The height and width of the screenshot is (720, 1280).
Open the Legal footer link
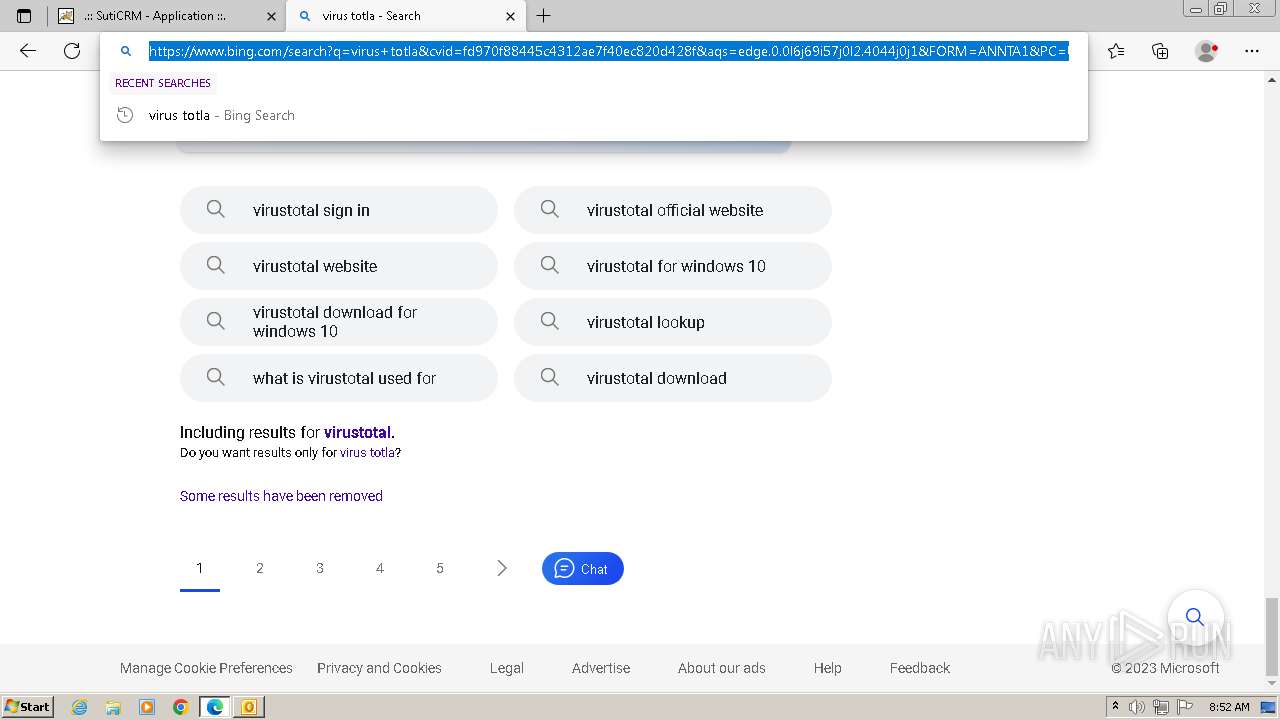point(507,668)
